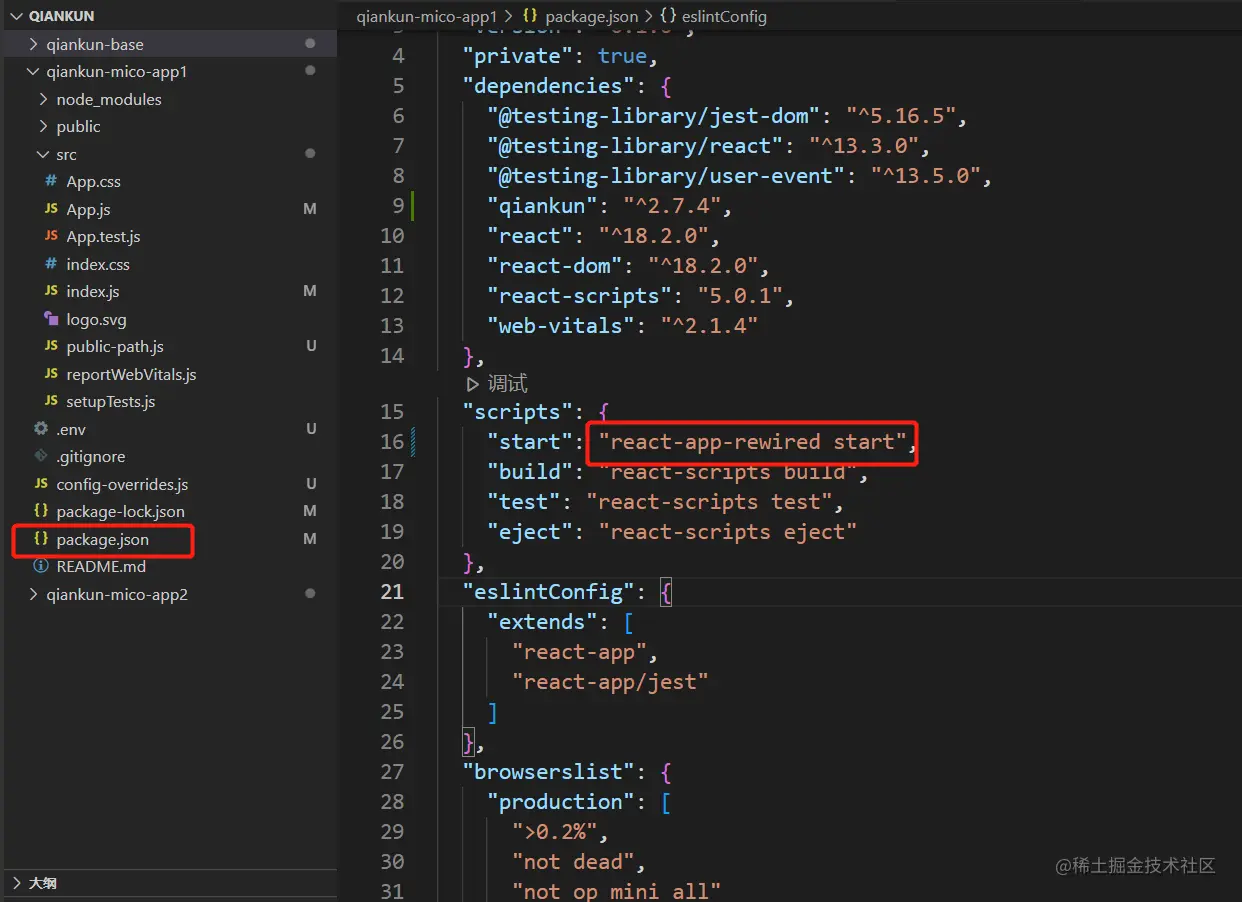Click the "react-scripts eject" value
Screen dimensions: 1242x902
click(x=727, y=532)
